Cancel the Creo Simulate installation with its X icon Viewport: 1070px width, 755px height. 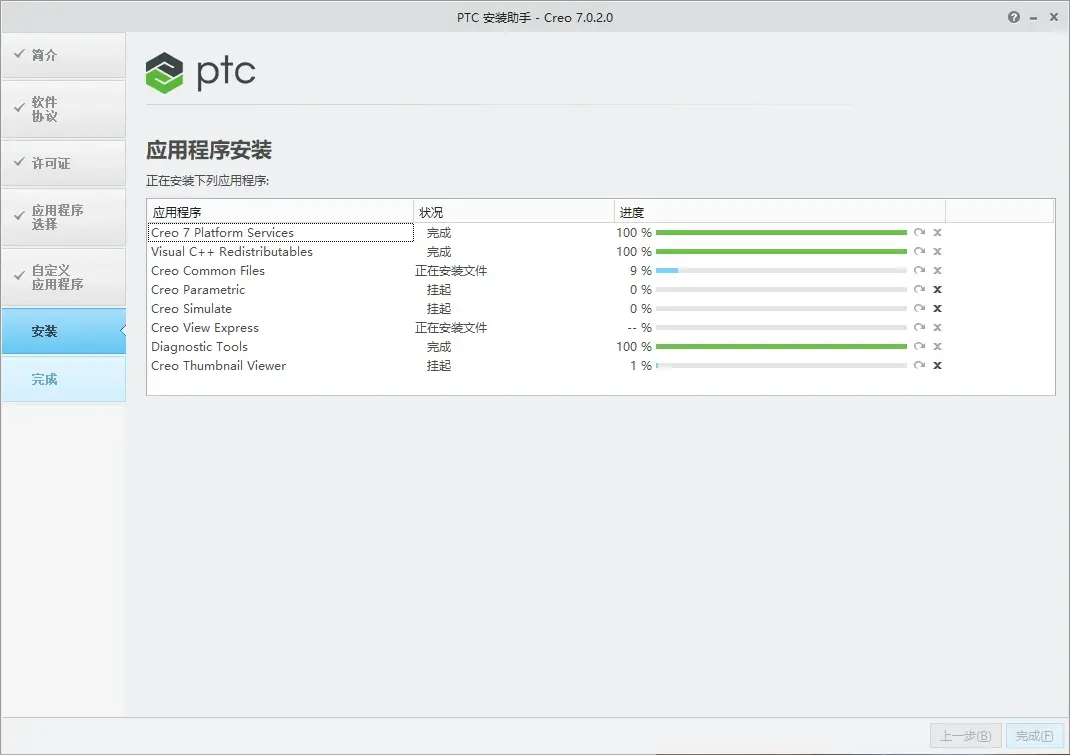tap(937, 309)
